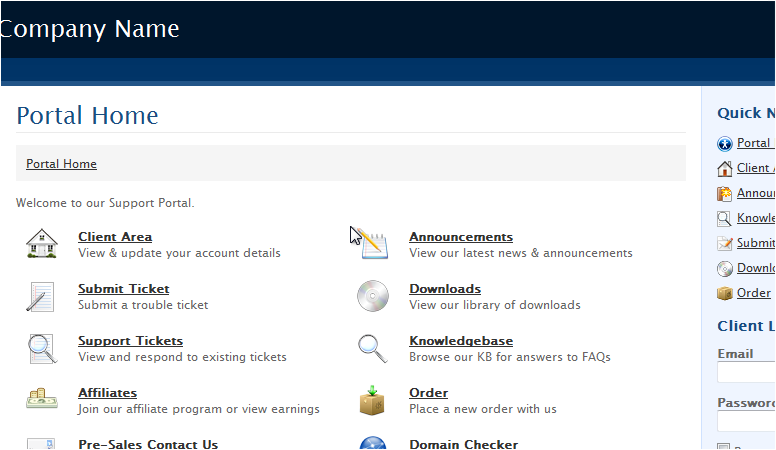This screenshot has height=450, width=776.
Task: Focus the Password input field
Action: pos(746,421)
